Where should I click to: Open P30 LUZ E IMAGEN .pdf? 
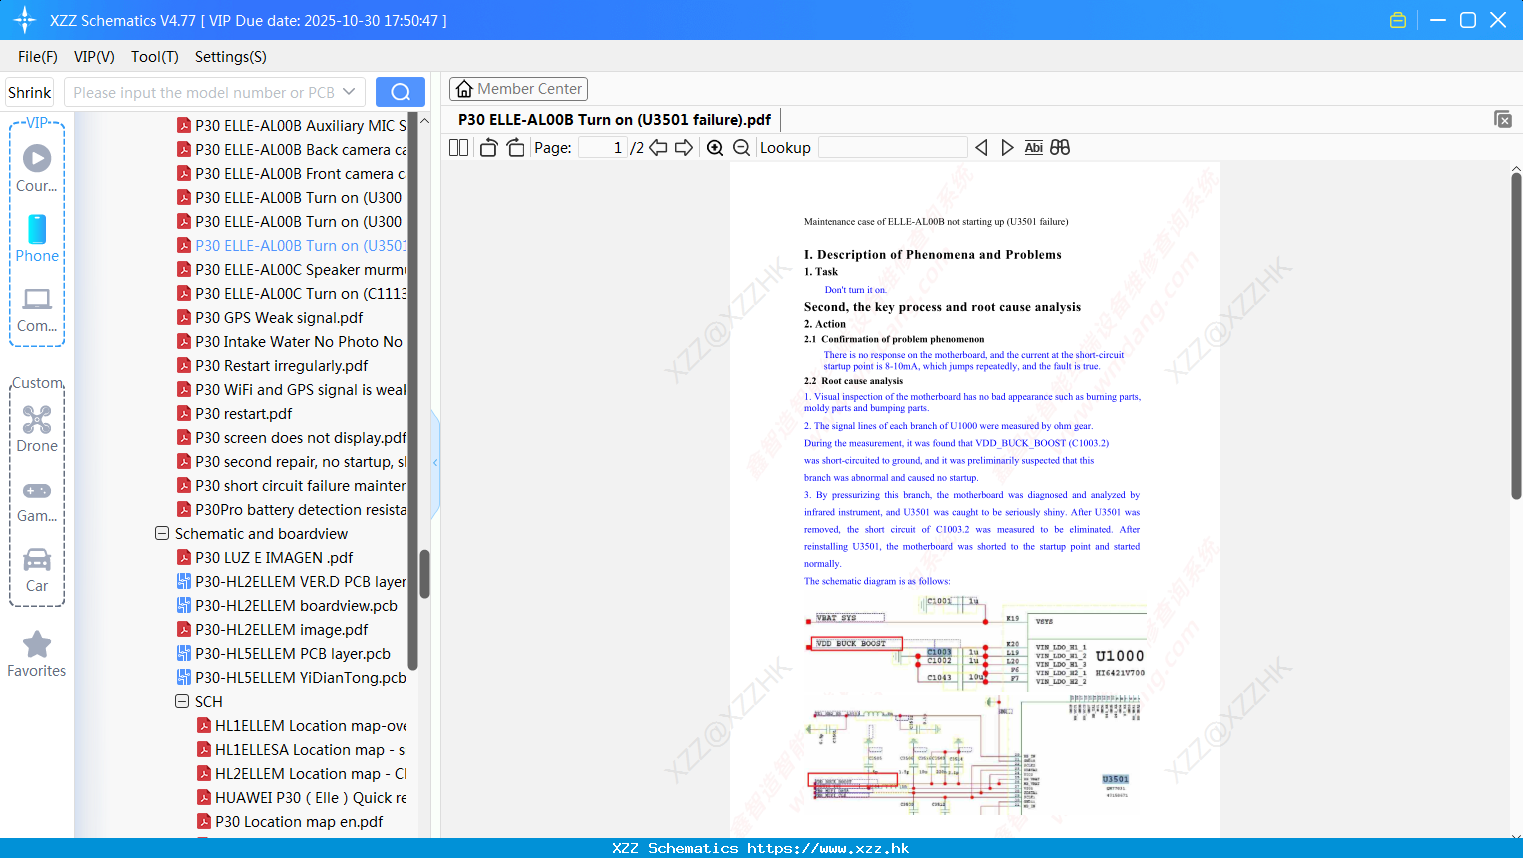pos(265,558)
